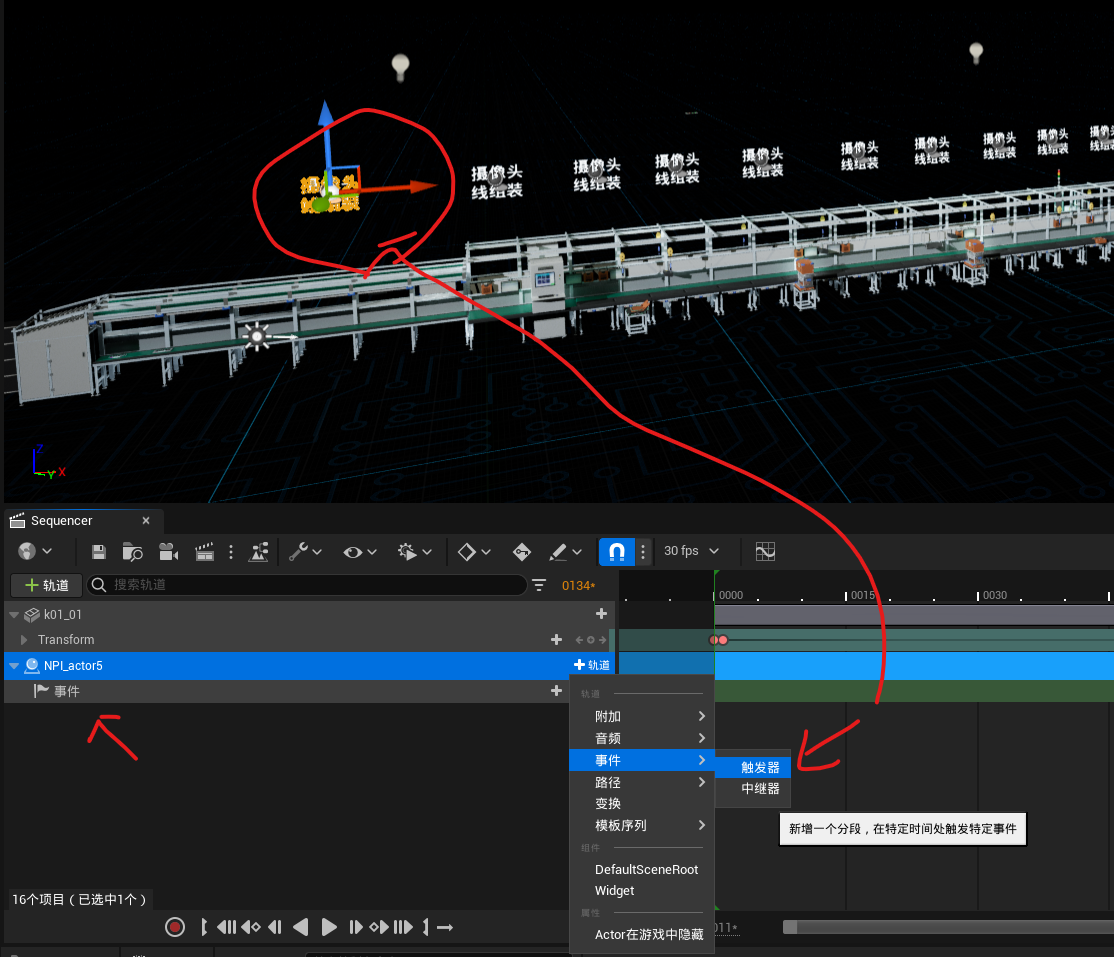1114x957 pixels.
Task: Step forward one frame
Action: click(x=356, y=927)
